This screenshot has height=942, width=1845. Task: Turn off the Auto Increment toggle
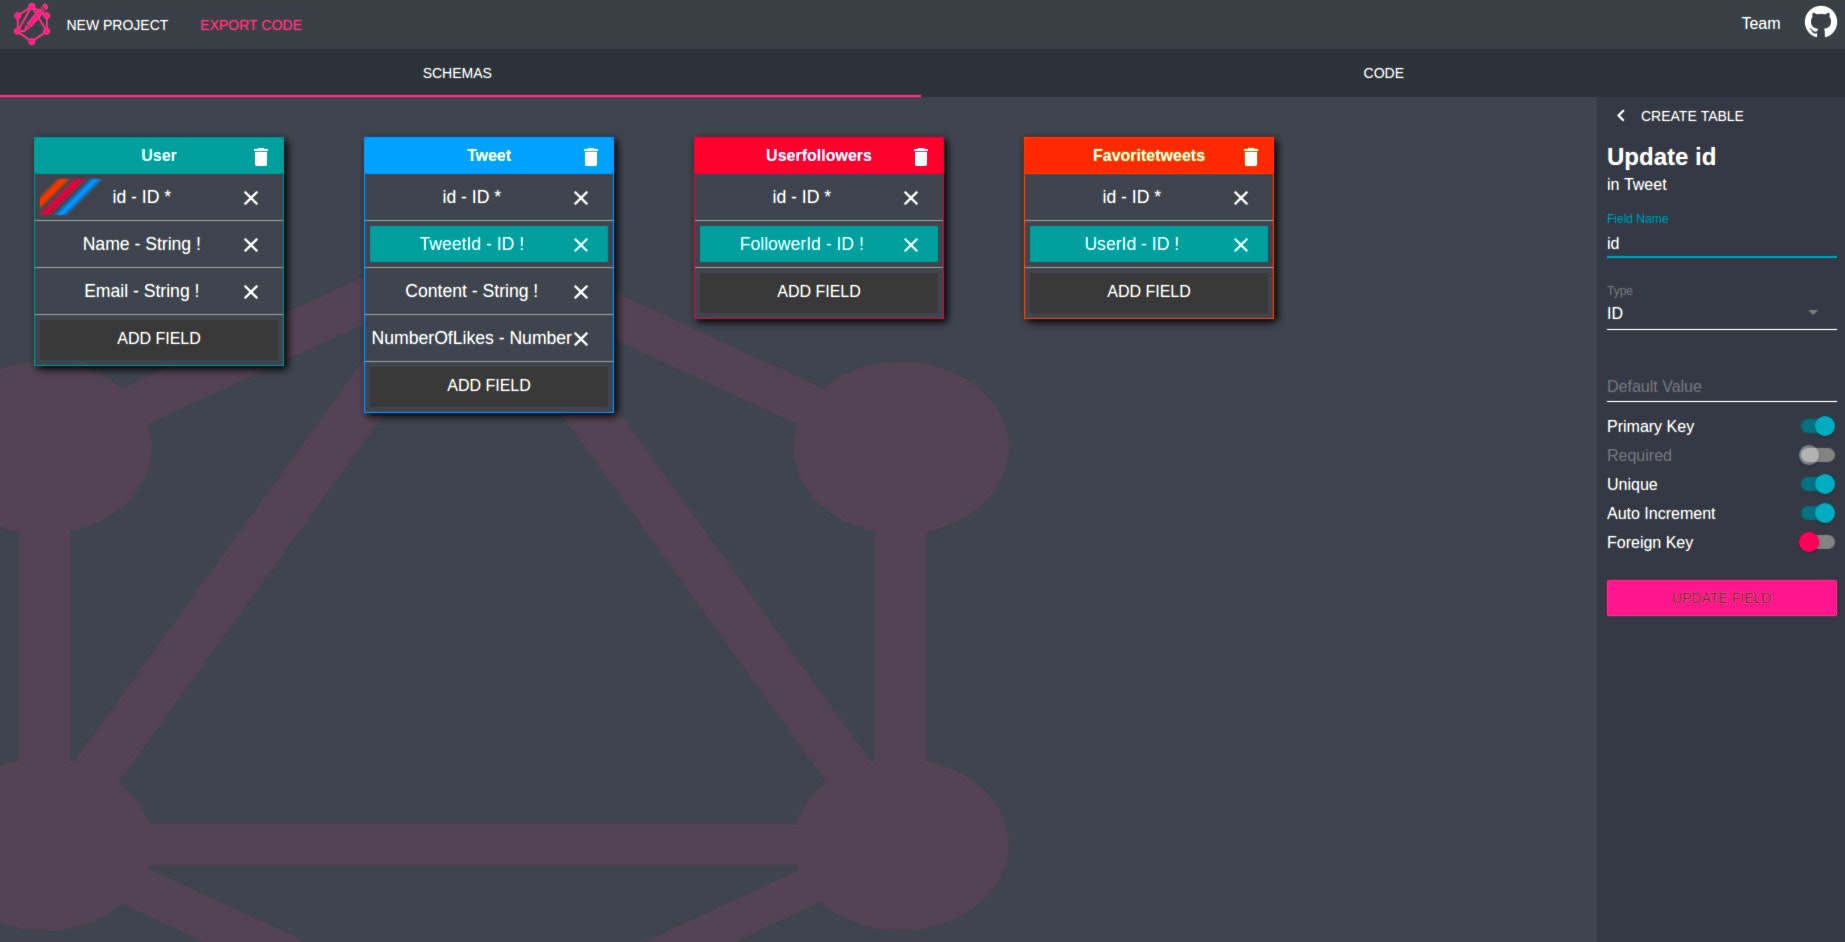[1817, 514]
